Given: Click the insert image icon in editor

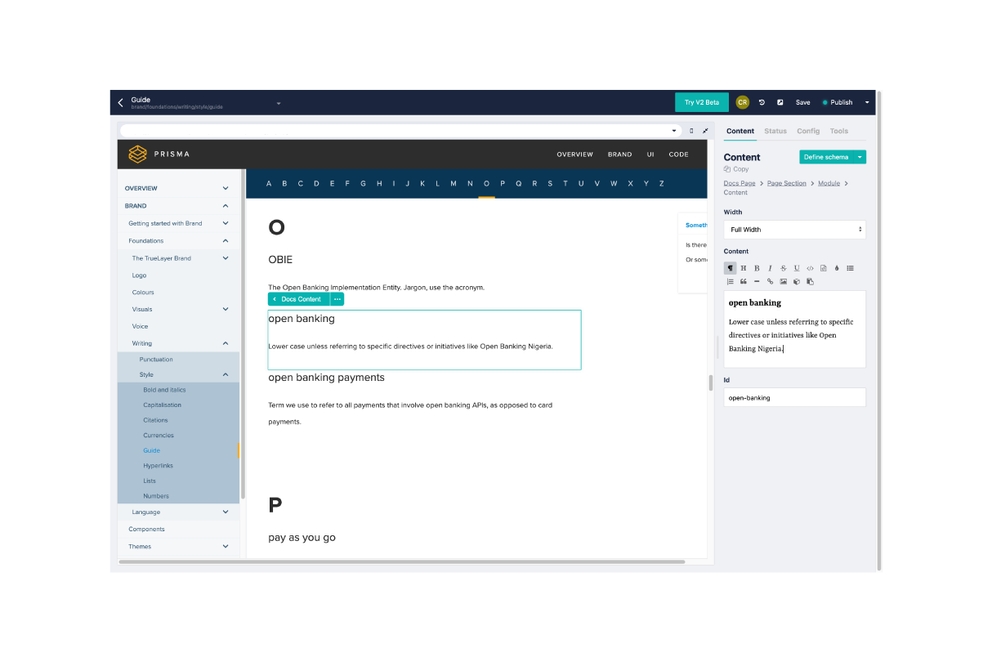Looking at the screenshot, I should 783,282.
